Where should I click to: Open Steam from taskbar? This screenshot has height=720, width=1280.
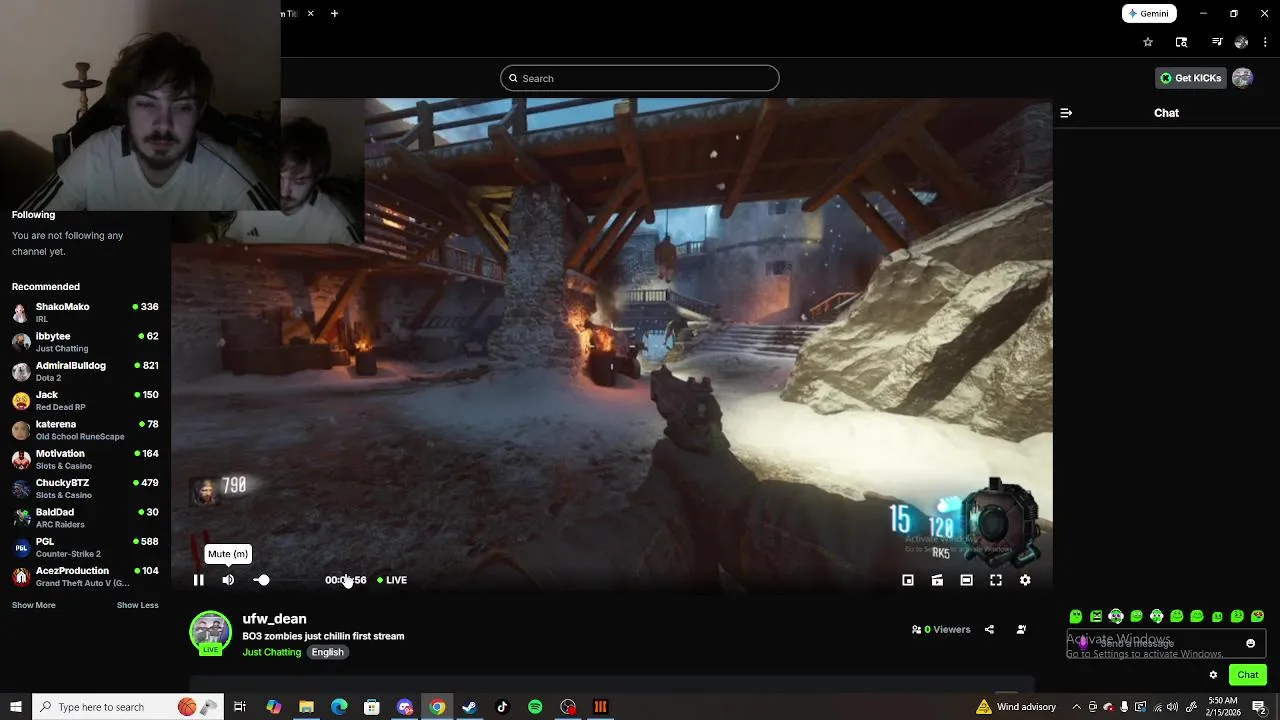[x=469, y=707]
